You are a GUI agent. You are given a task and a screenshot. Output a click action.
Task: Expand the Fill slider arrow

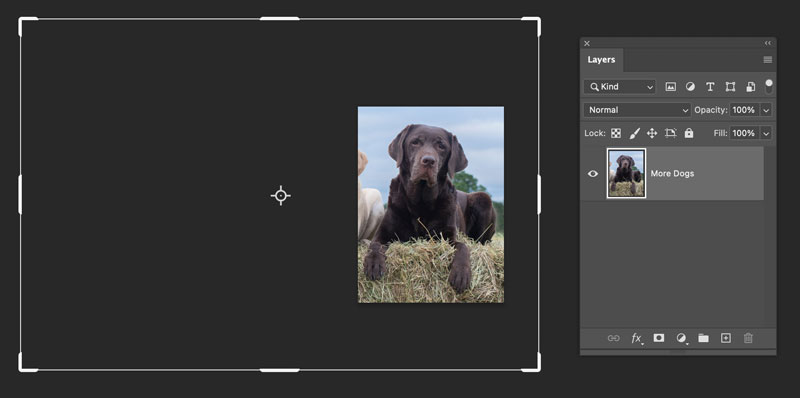(766, 133)
